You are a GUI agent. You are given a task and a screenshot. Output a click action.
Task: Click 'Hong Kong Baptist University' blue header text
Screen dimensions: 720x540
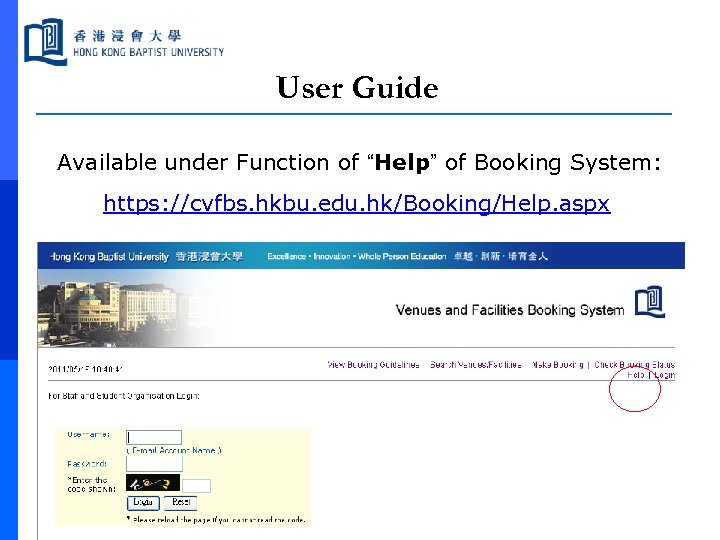(109, 256)
